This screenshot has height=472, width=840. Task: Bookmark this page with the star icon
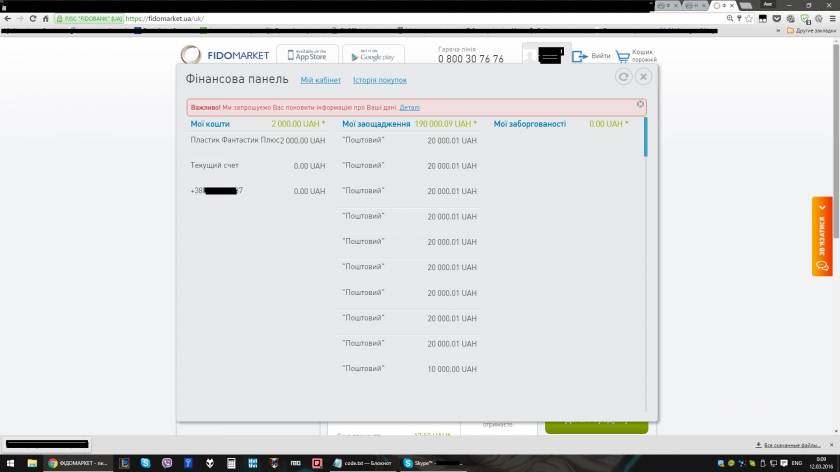pos(749,18)
